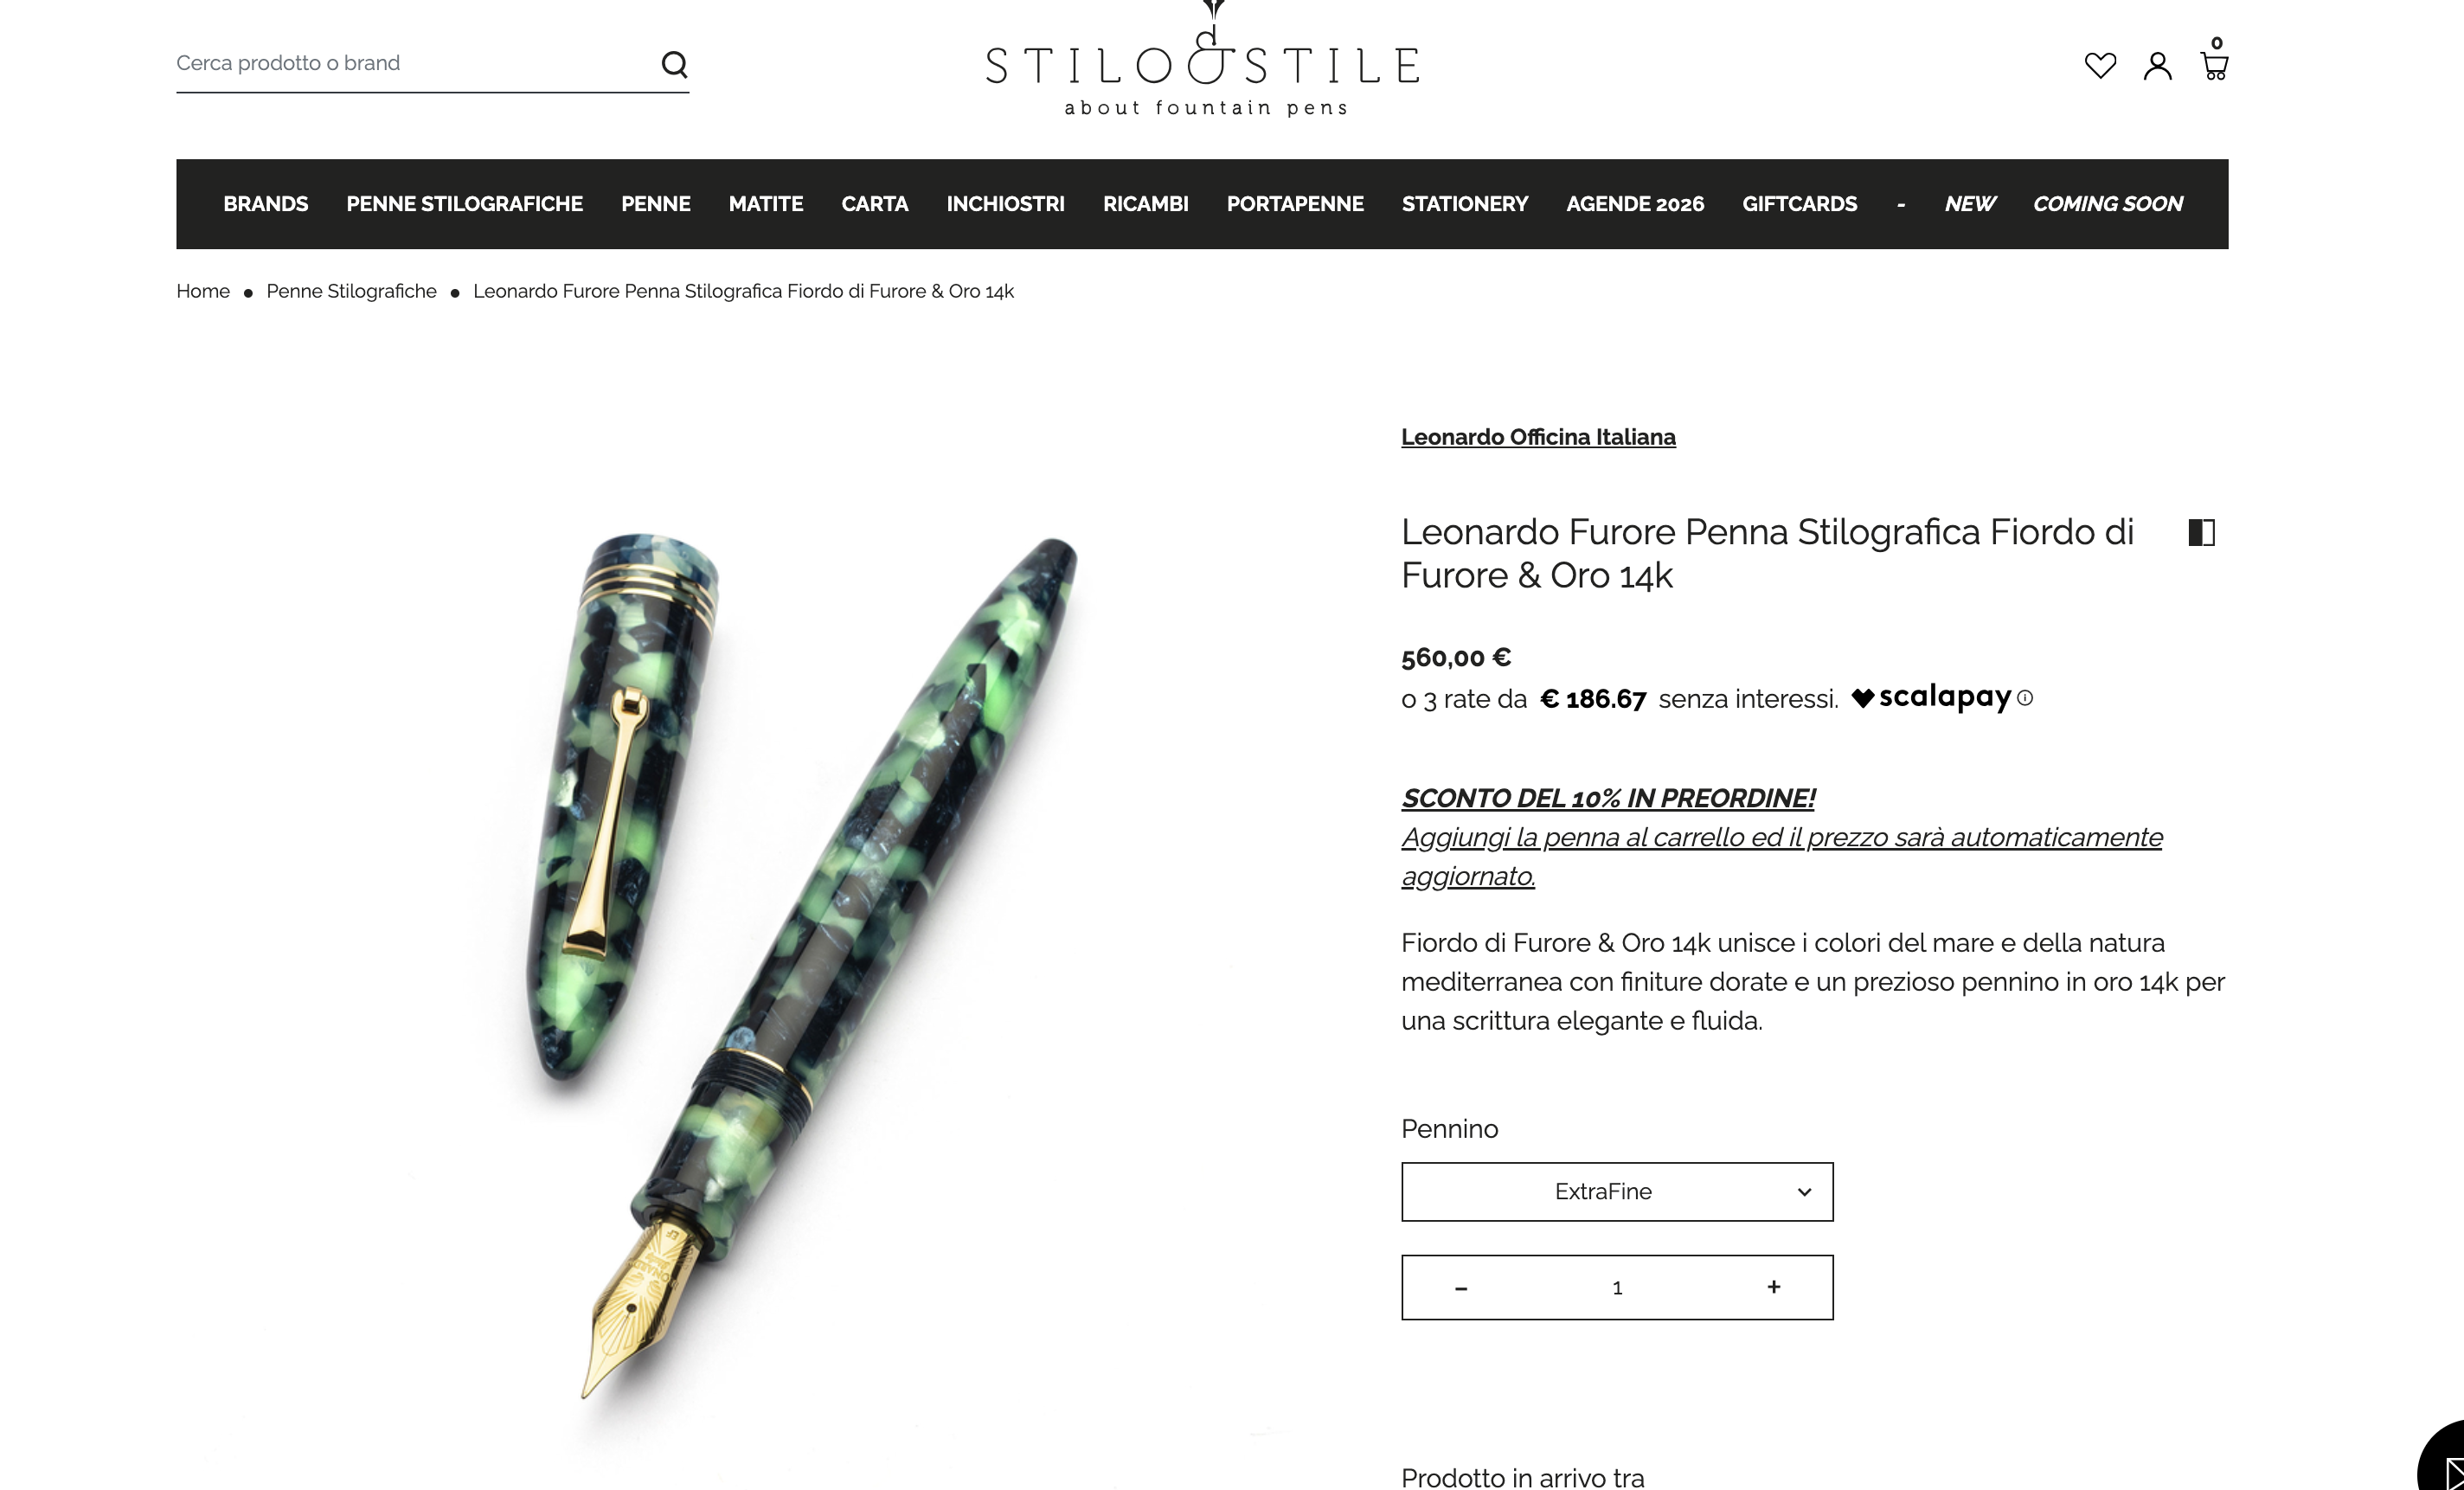
Task: Select the Coming Soon menu item
Action: pos(2107,204)
